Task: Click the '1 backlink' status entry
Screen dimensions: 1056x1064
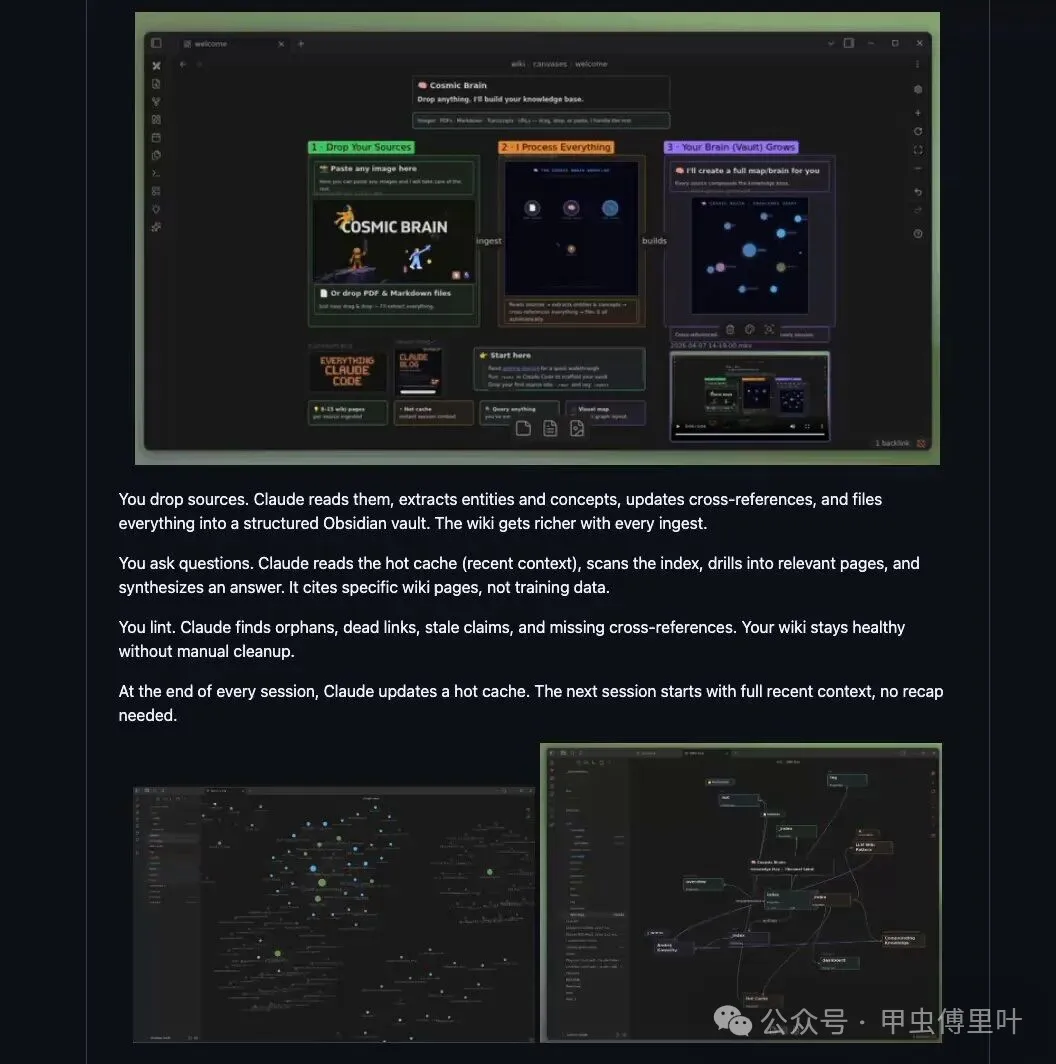Action: click(x=892, y=443)
